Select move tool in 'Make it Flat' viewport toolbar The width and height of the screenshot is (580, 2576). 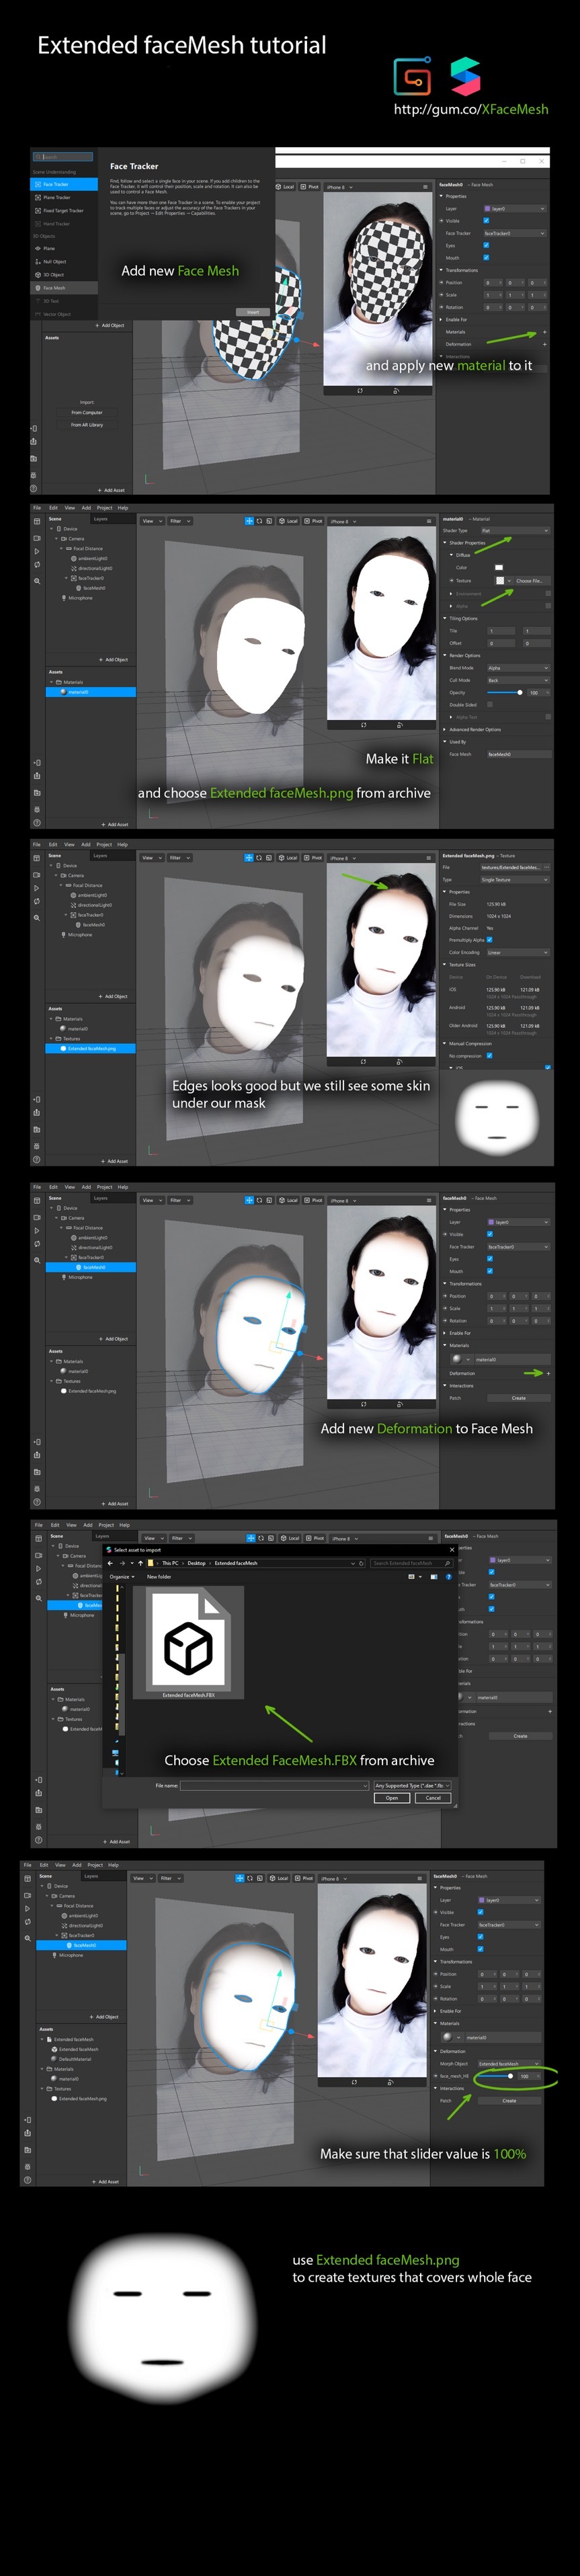249,521
